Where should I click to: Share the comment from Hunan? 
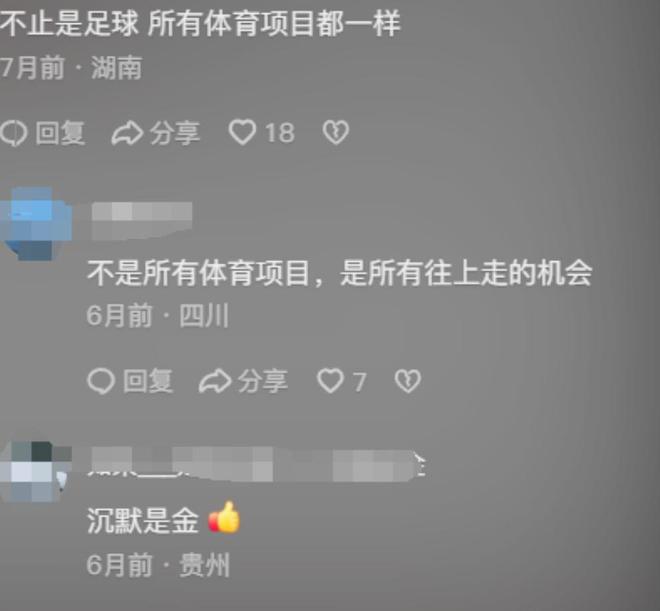coord(156,133)
